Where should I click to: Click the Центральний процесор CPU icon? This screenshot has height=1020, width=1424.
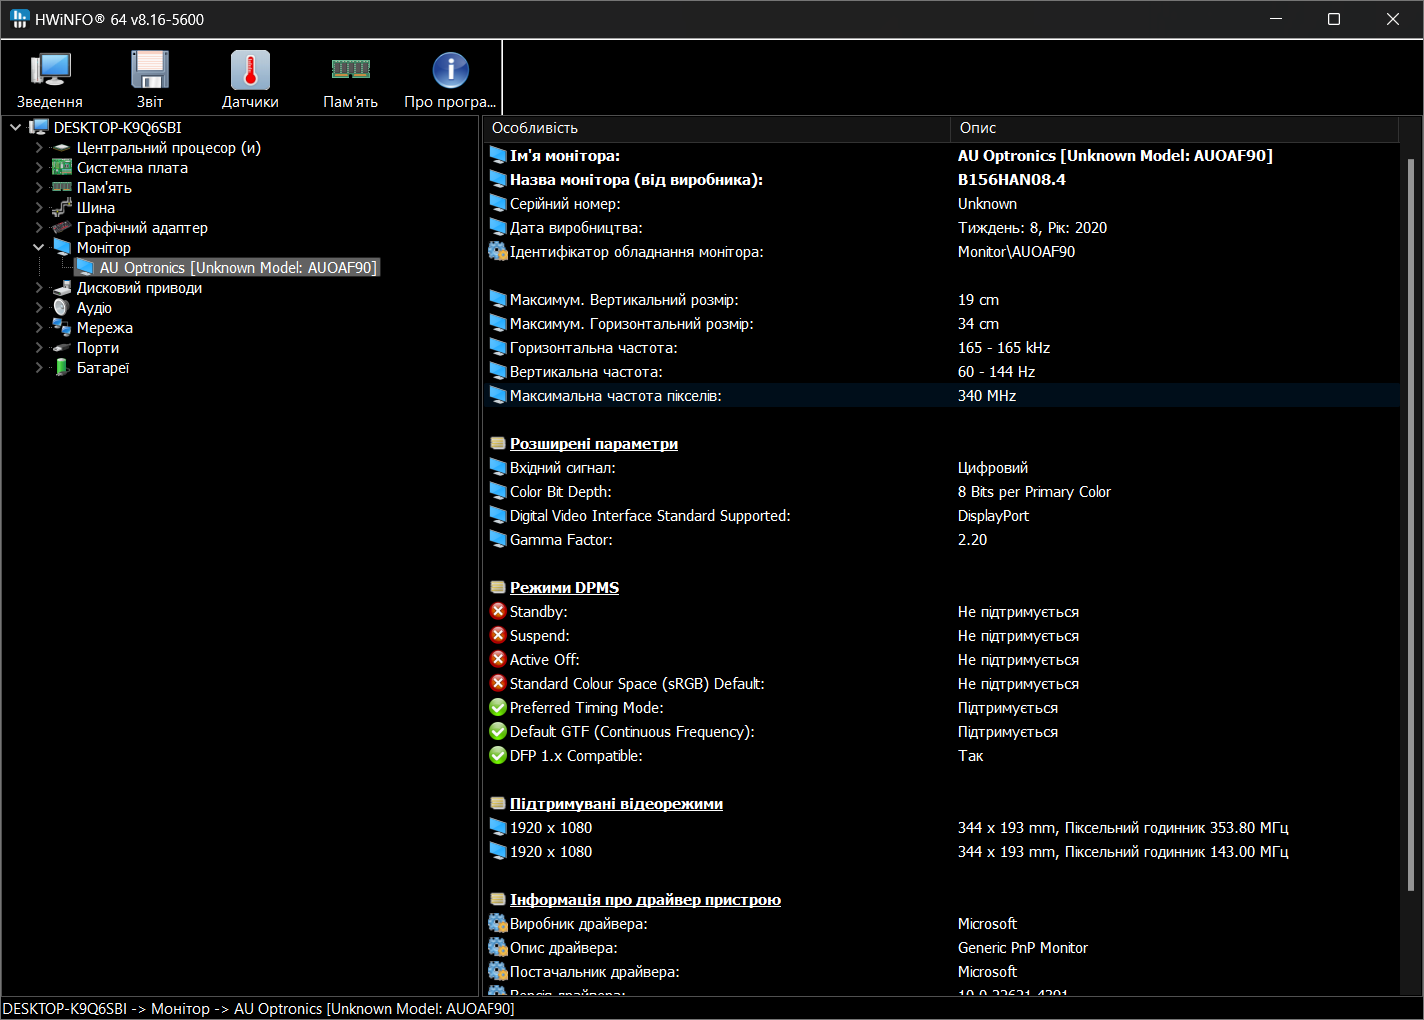(62, 148)
